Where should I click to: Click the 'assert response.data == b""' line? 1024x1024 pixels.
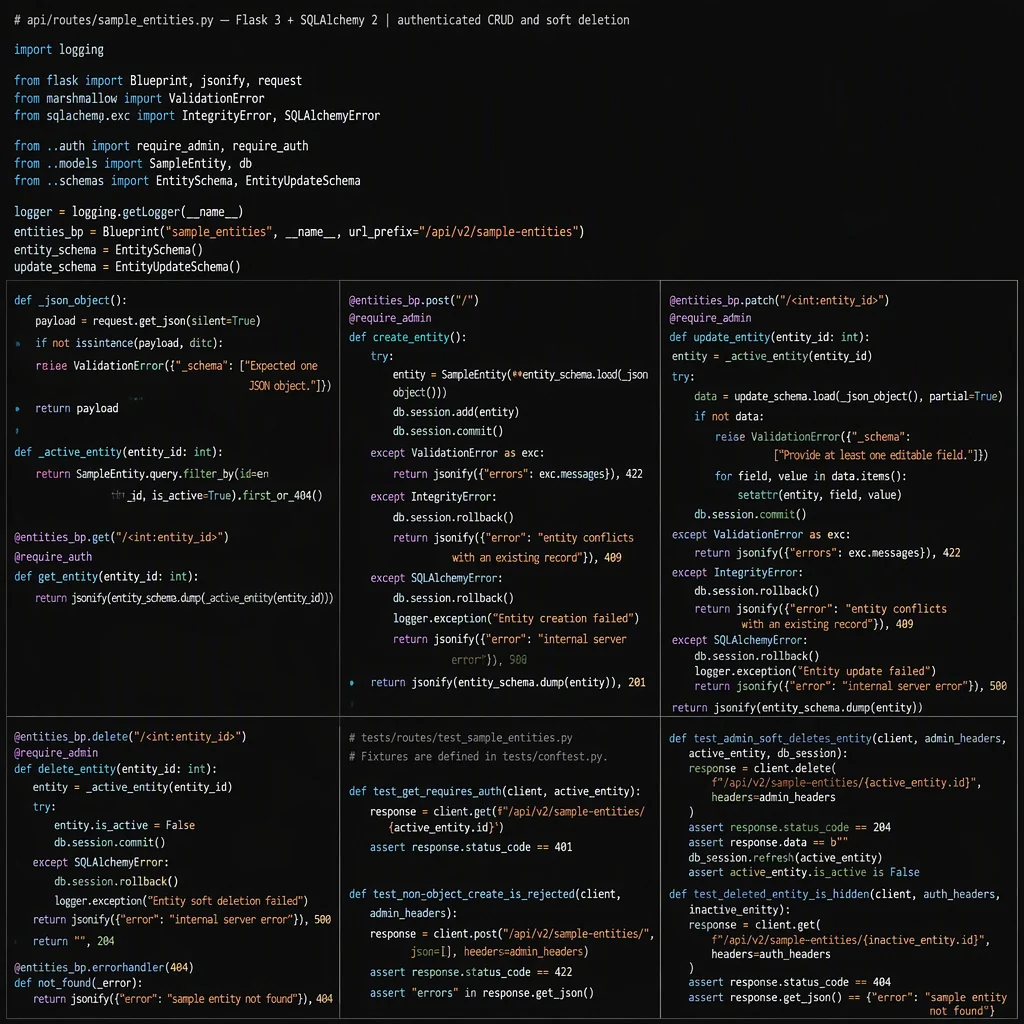pyautogui.click(x=768, y=842)
